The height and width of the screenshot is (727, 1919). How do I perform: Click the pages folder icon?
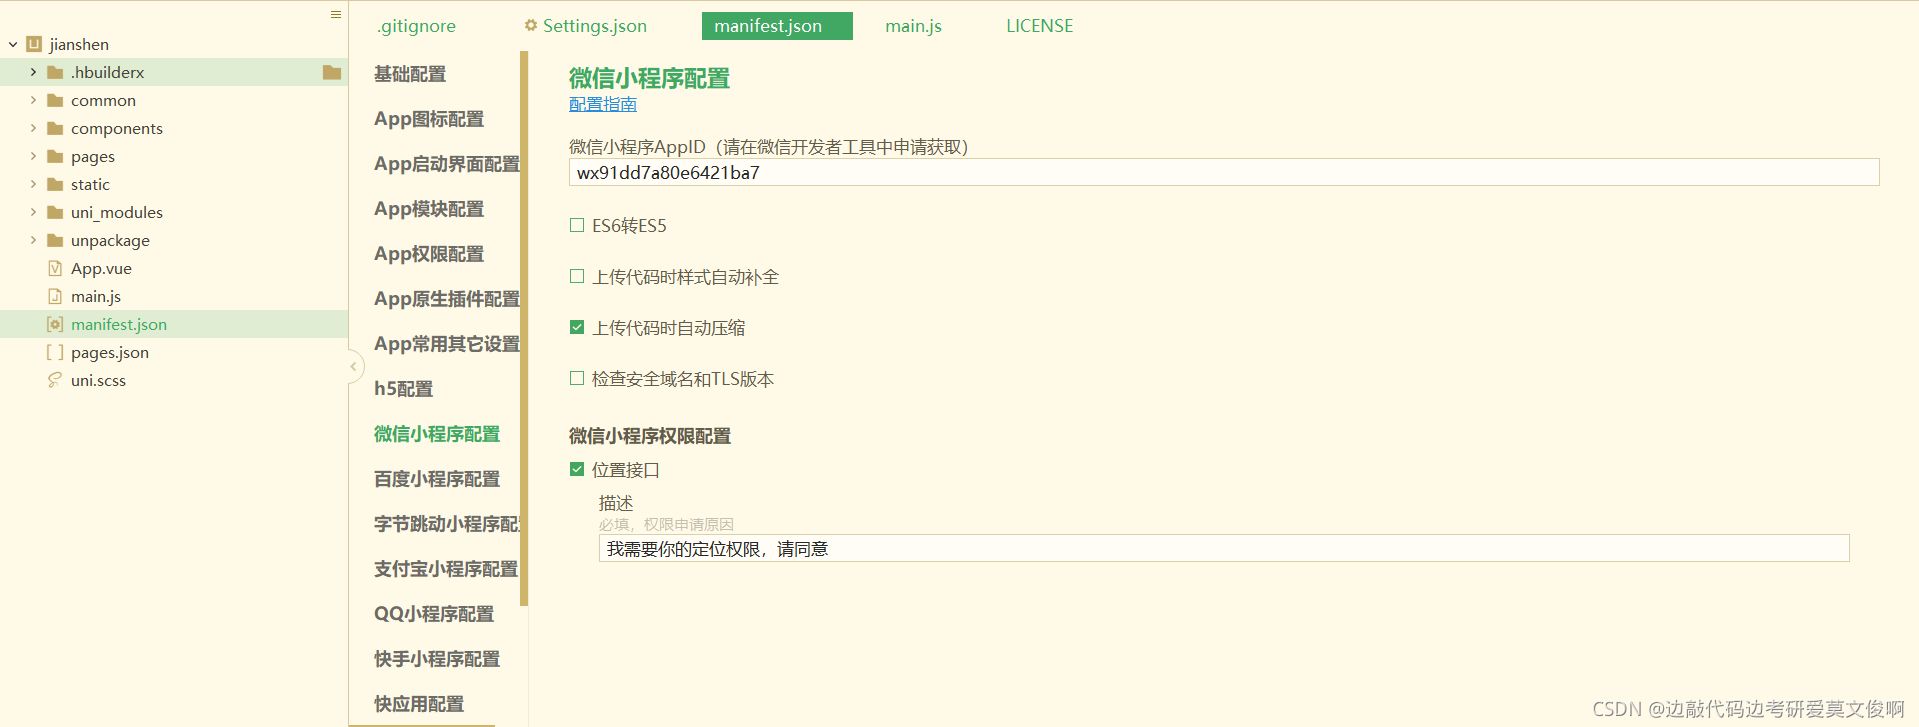point(55,156)
